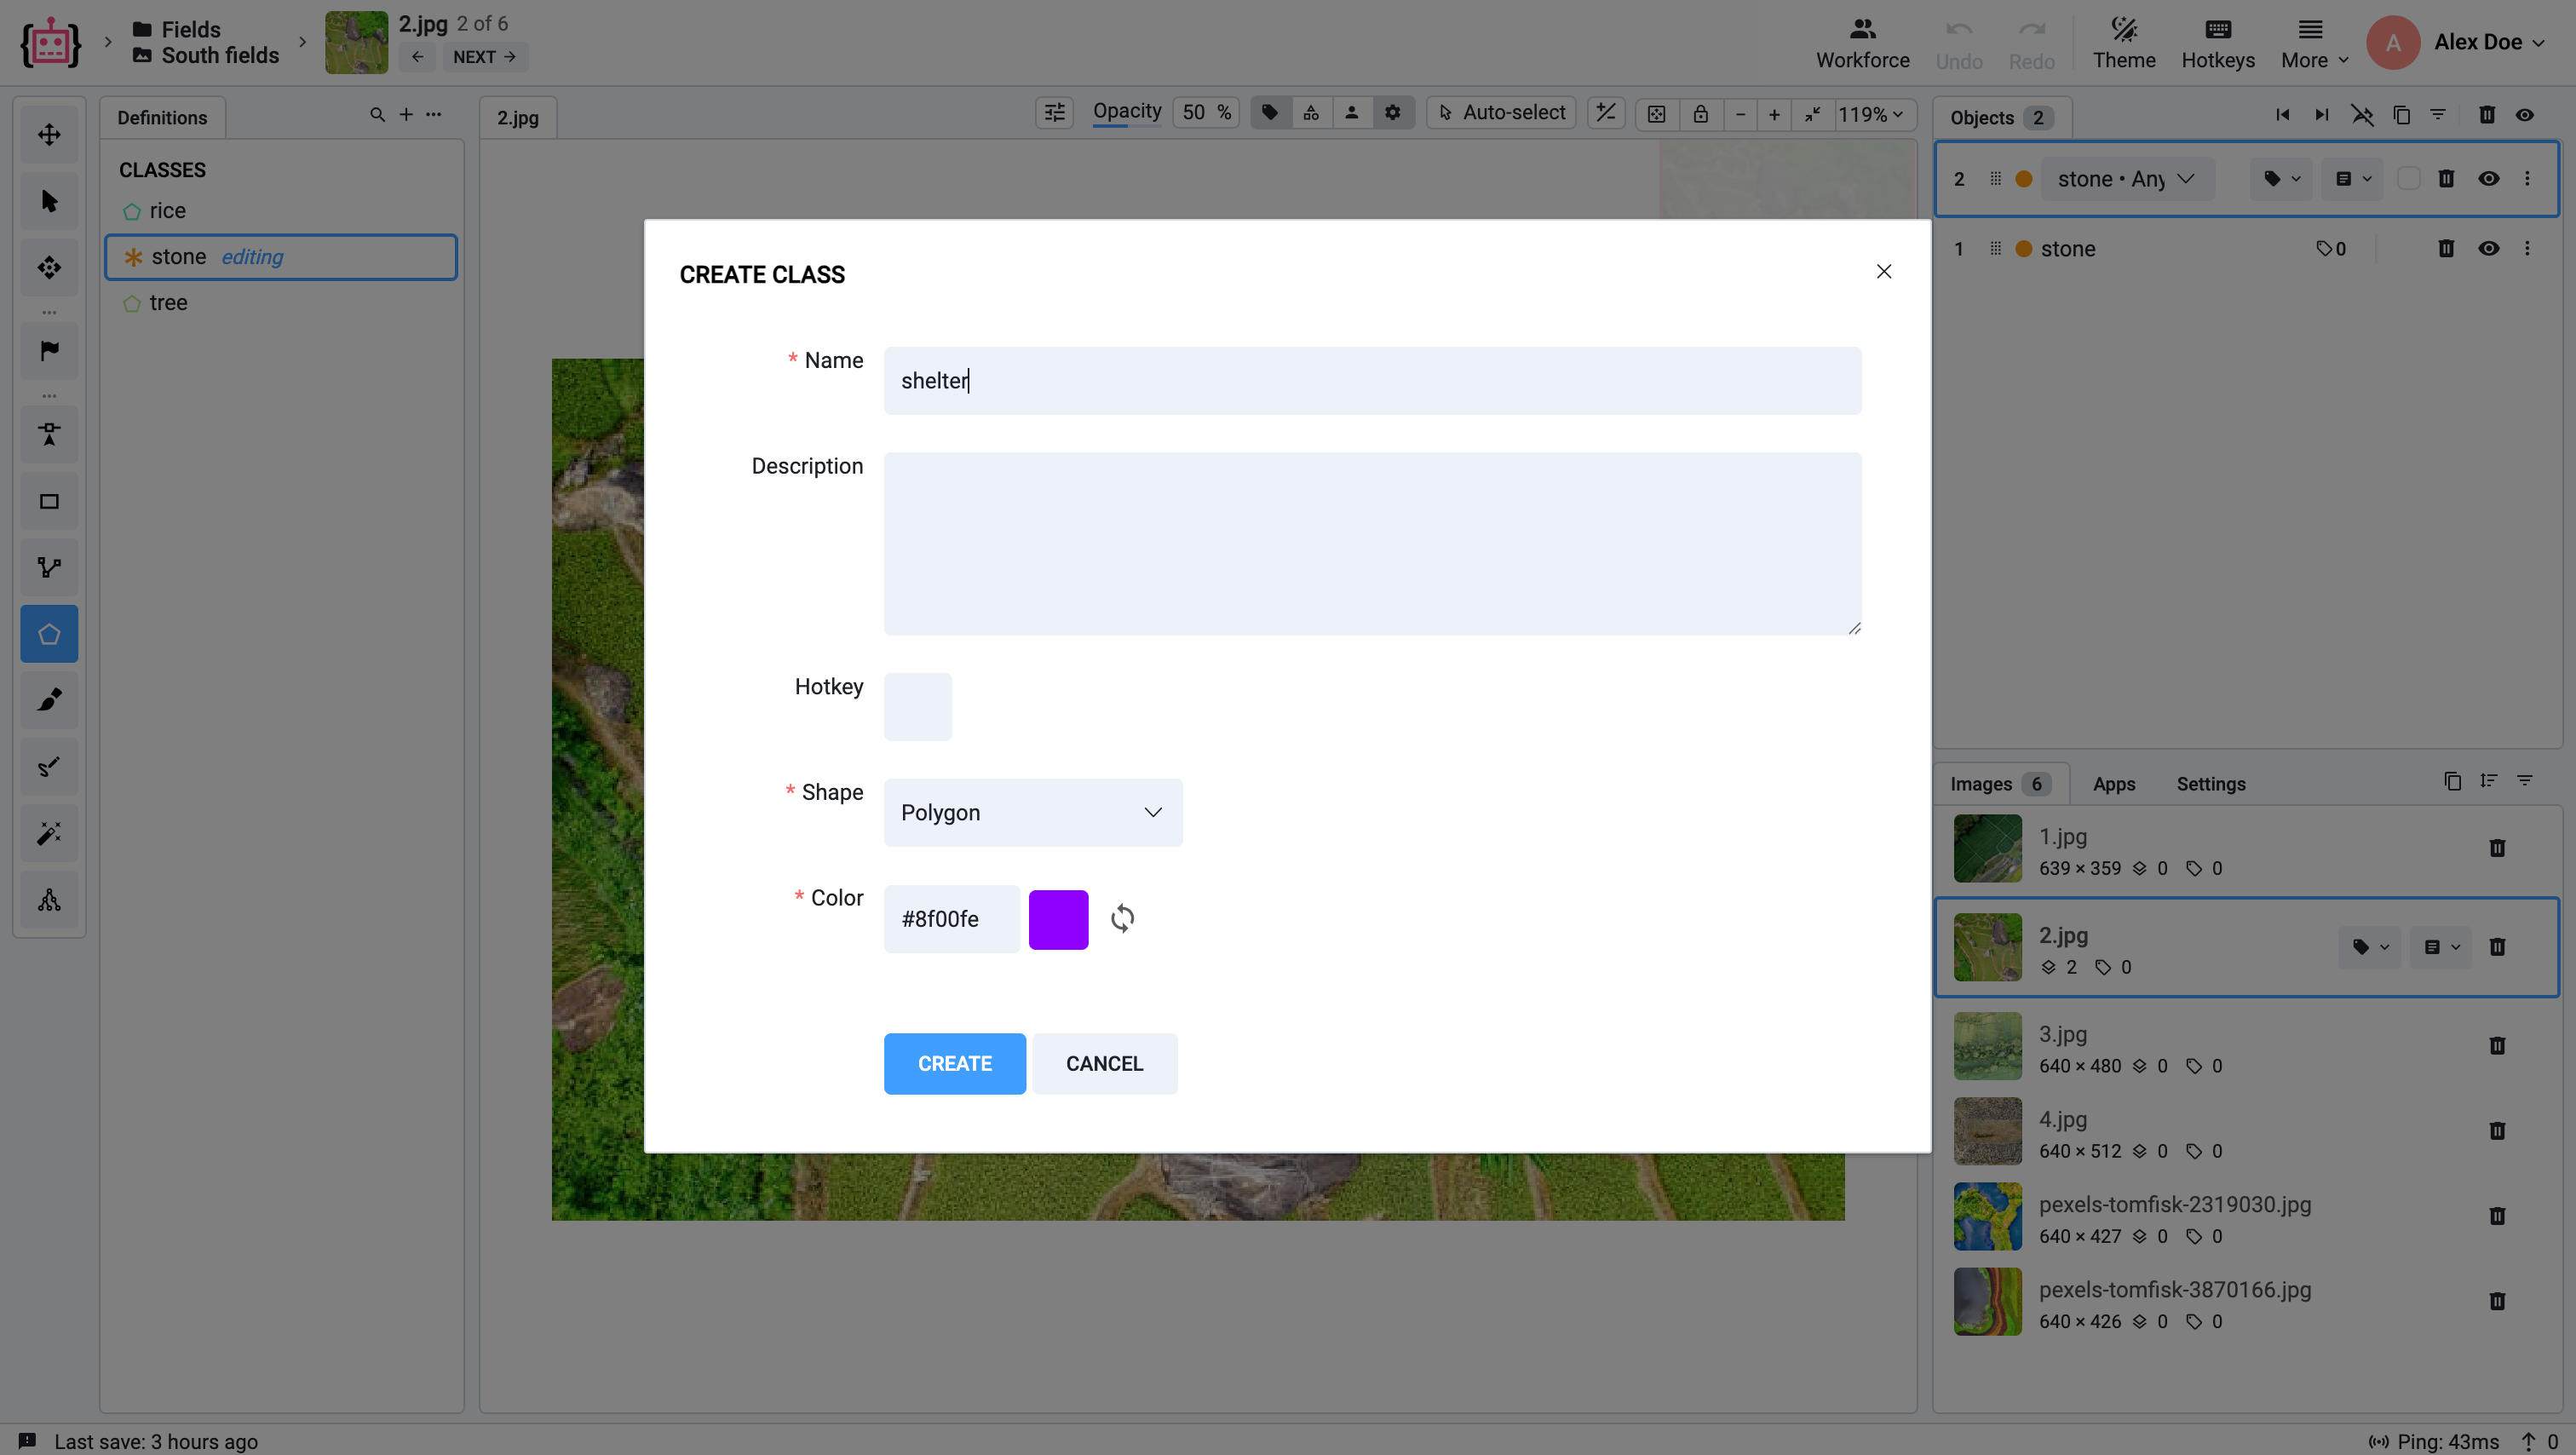Toggle visibility eye of object 2

[x=2488, y=178]
